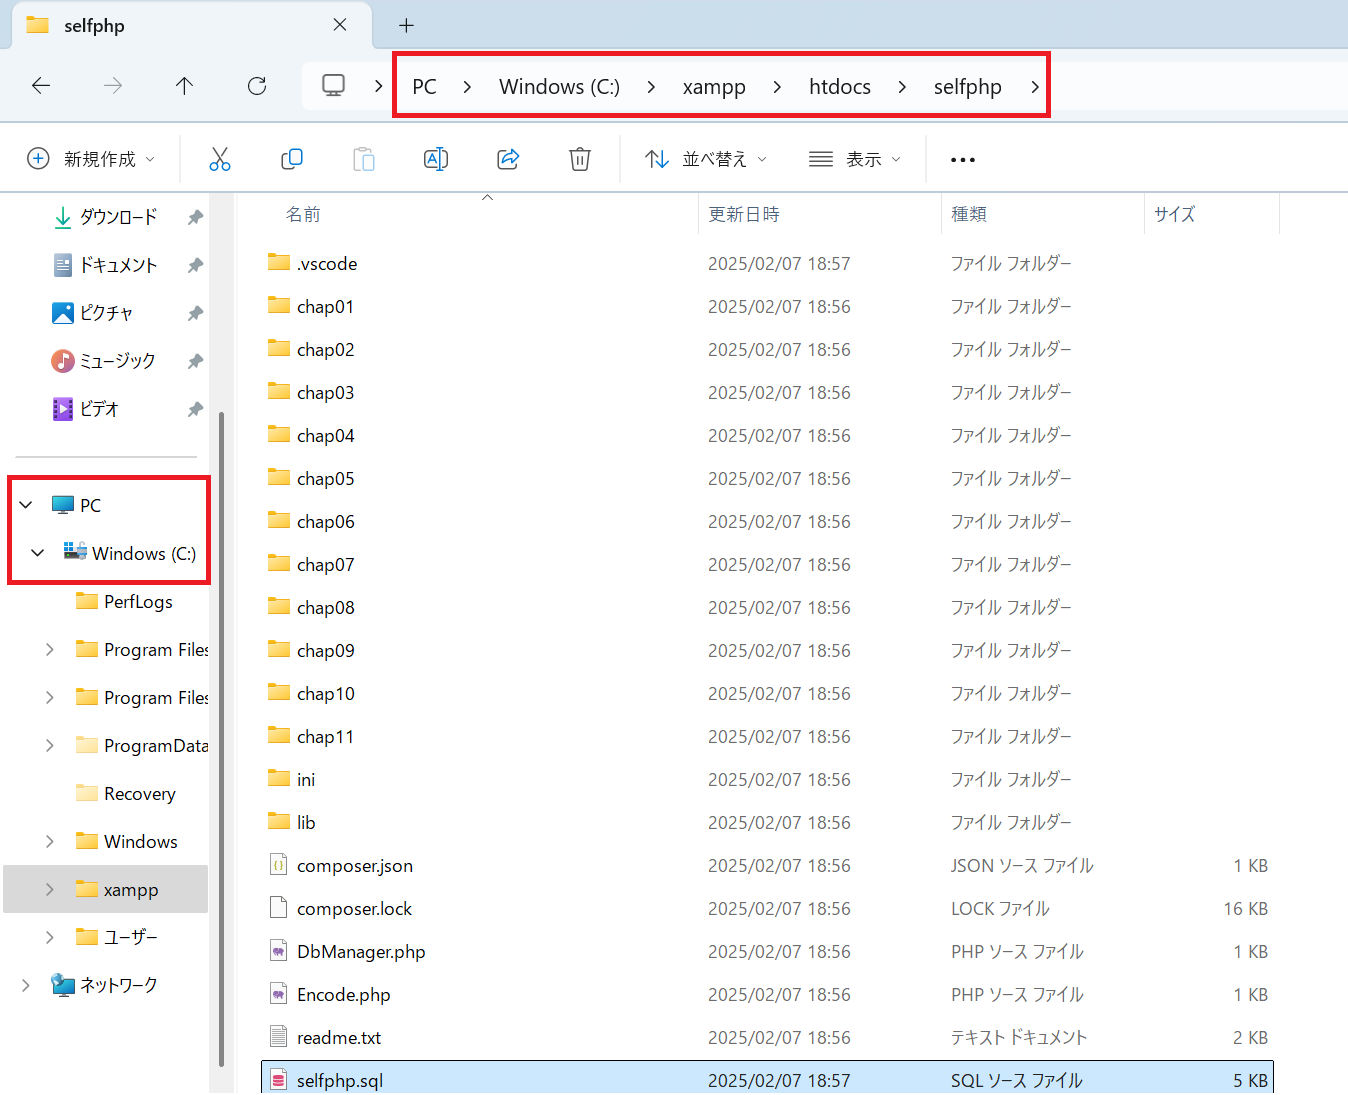Sort by the 更新日時 column header
The image size is (1348, 1095).
click(x=744, y=214)
